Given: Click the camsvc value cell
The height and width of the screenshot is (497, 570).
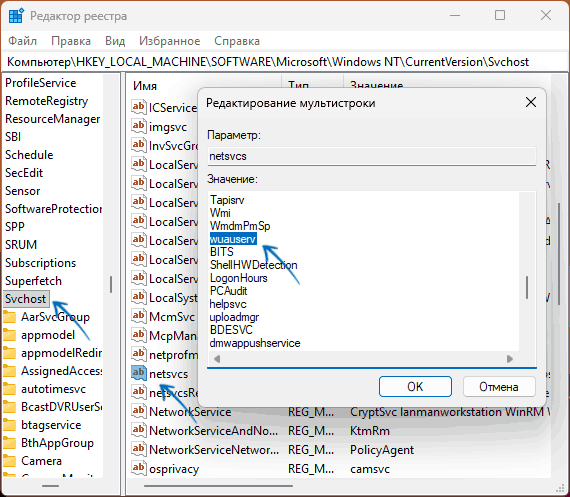Looking at the screenshot, I should tap(370, 469).
